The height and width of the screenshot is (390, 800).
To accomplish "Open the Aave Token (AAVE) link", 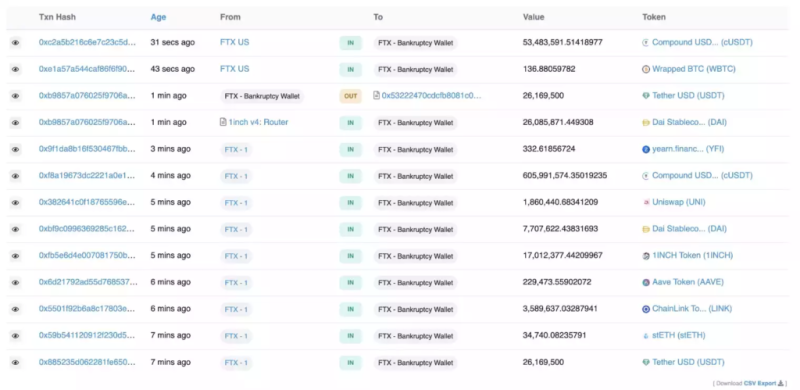I will (x=688, y=282).
